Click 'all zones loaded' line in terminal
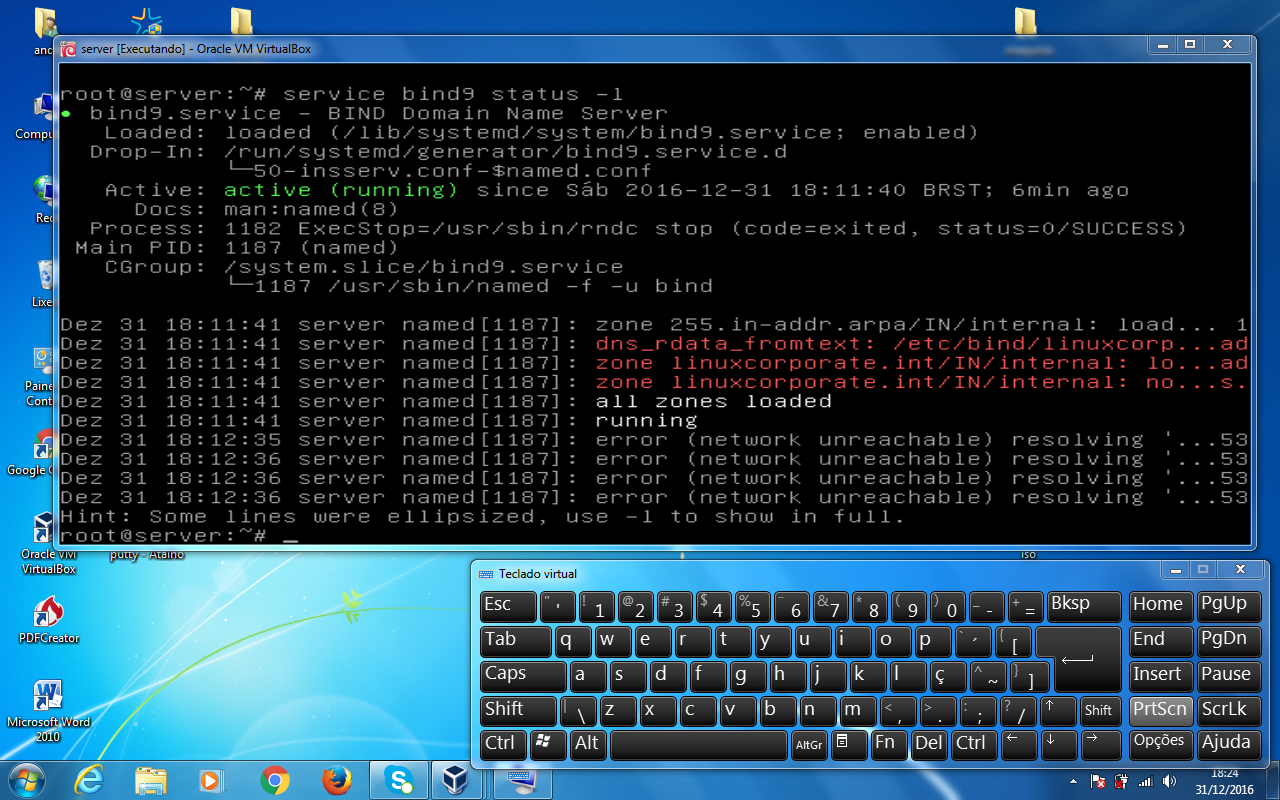Screen dimensions: 1280x800 point(714,401)
